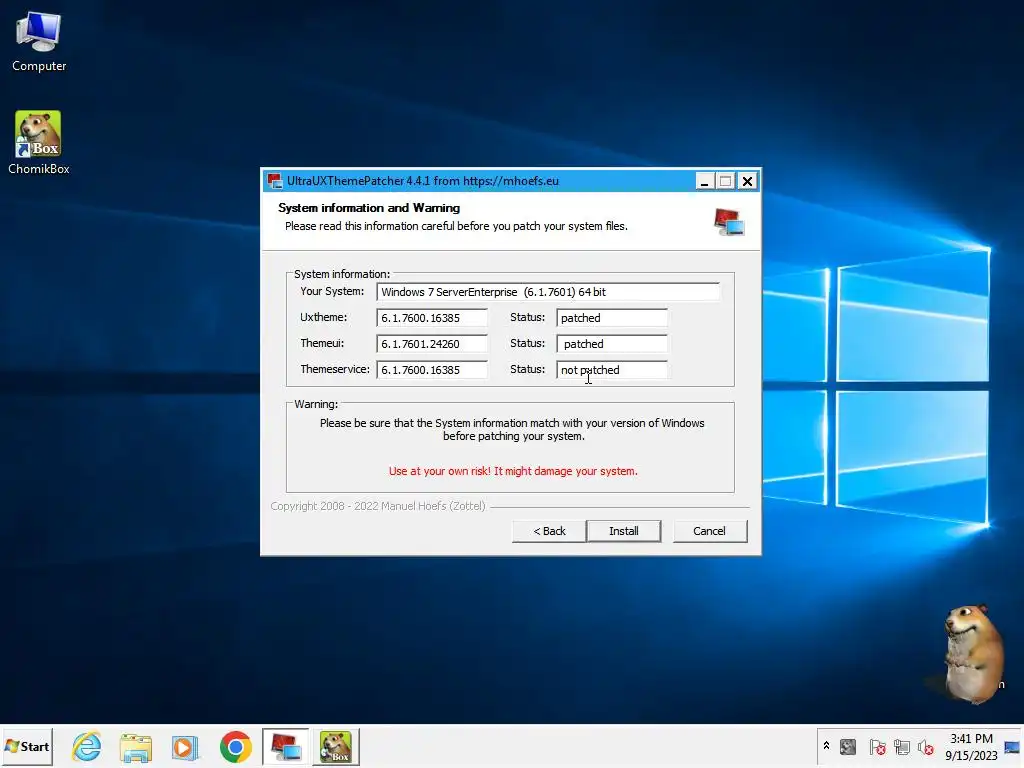Select UltraUXThemePatcher taskbar button
This screenshot has height=768, width=1024.
(x=285, y=746)
